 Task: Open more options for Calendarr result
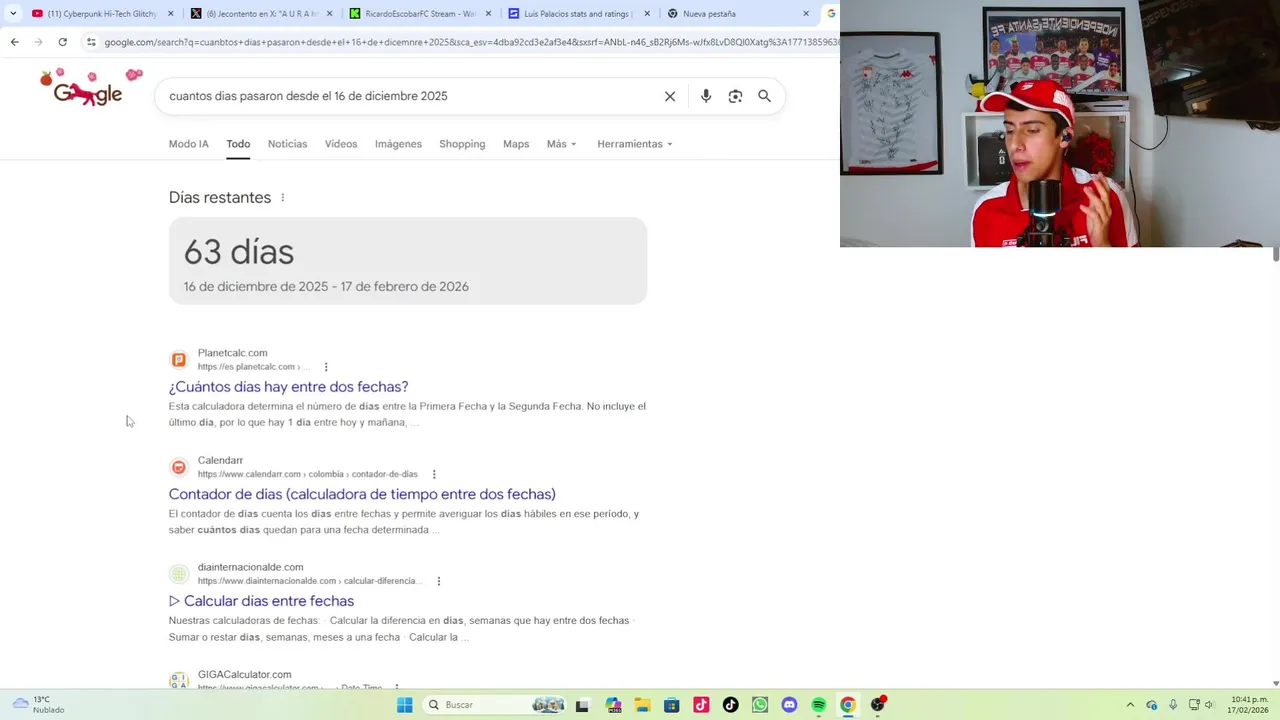[x=434, y=474]
